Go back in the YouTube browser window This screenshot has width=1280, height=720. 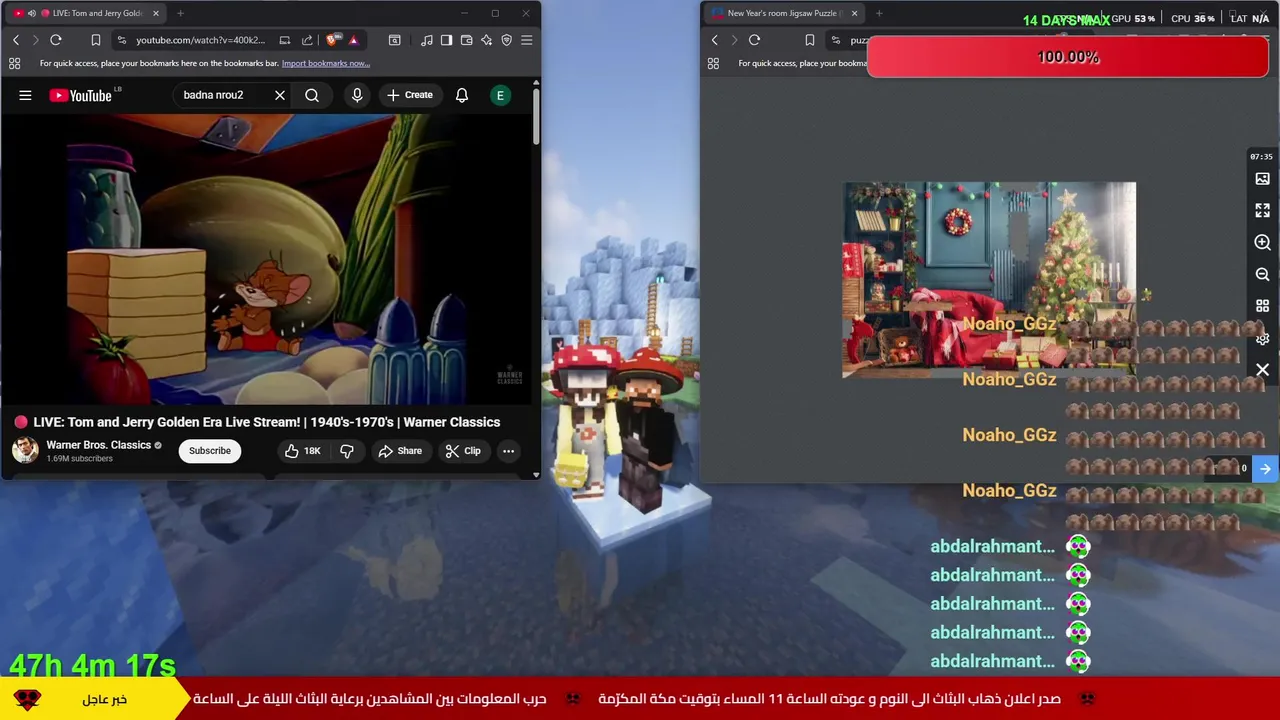tap(16, 40)
